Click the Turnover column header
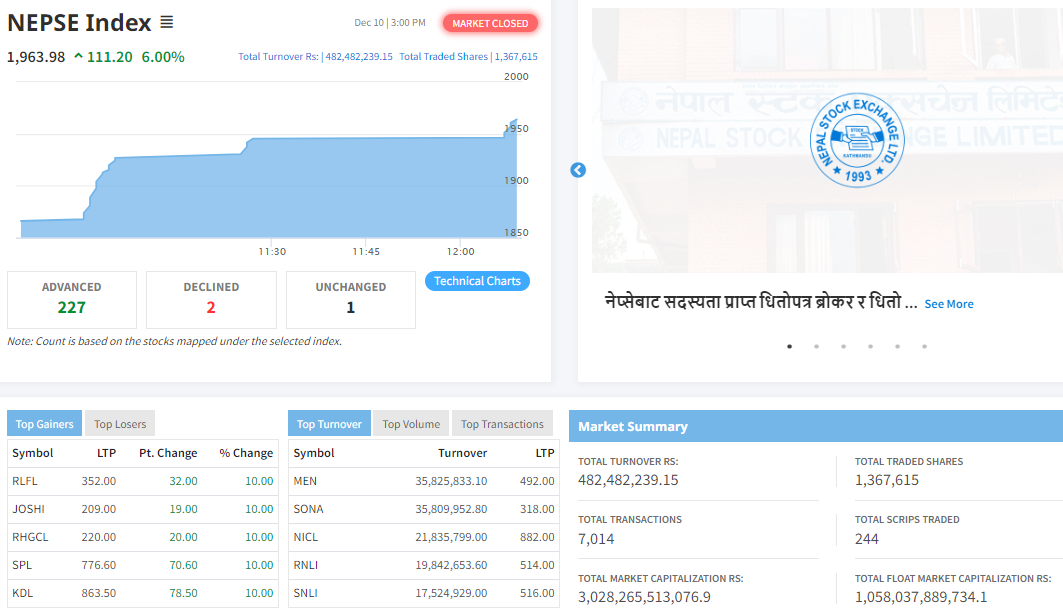This screenshot has height=616, width=1063. (462, 453)
